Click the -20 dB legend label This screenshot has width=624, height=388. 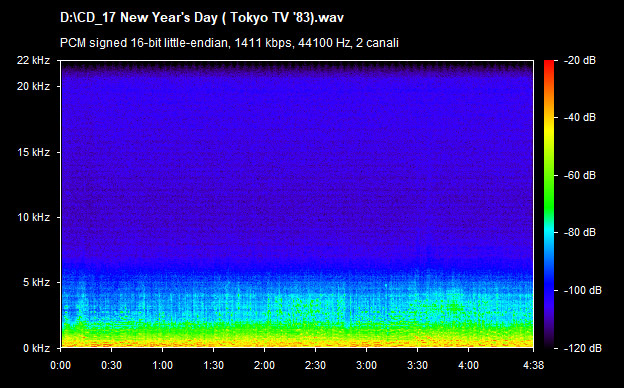coord(579,60)
